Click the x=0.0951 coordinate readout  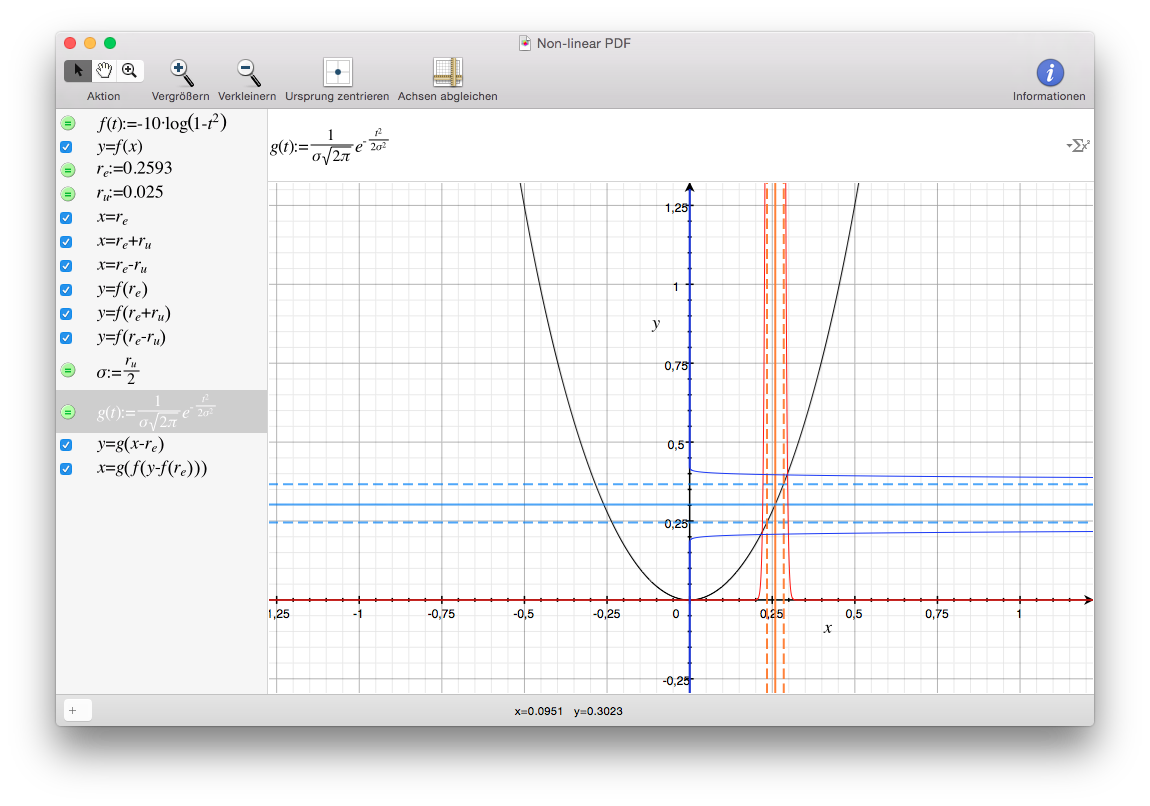pyautogui.click(x=538, y=711)
